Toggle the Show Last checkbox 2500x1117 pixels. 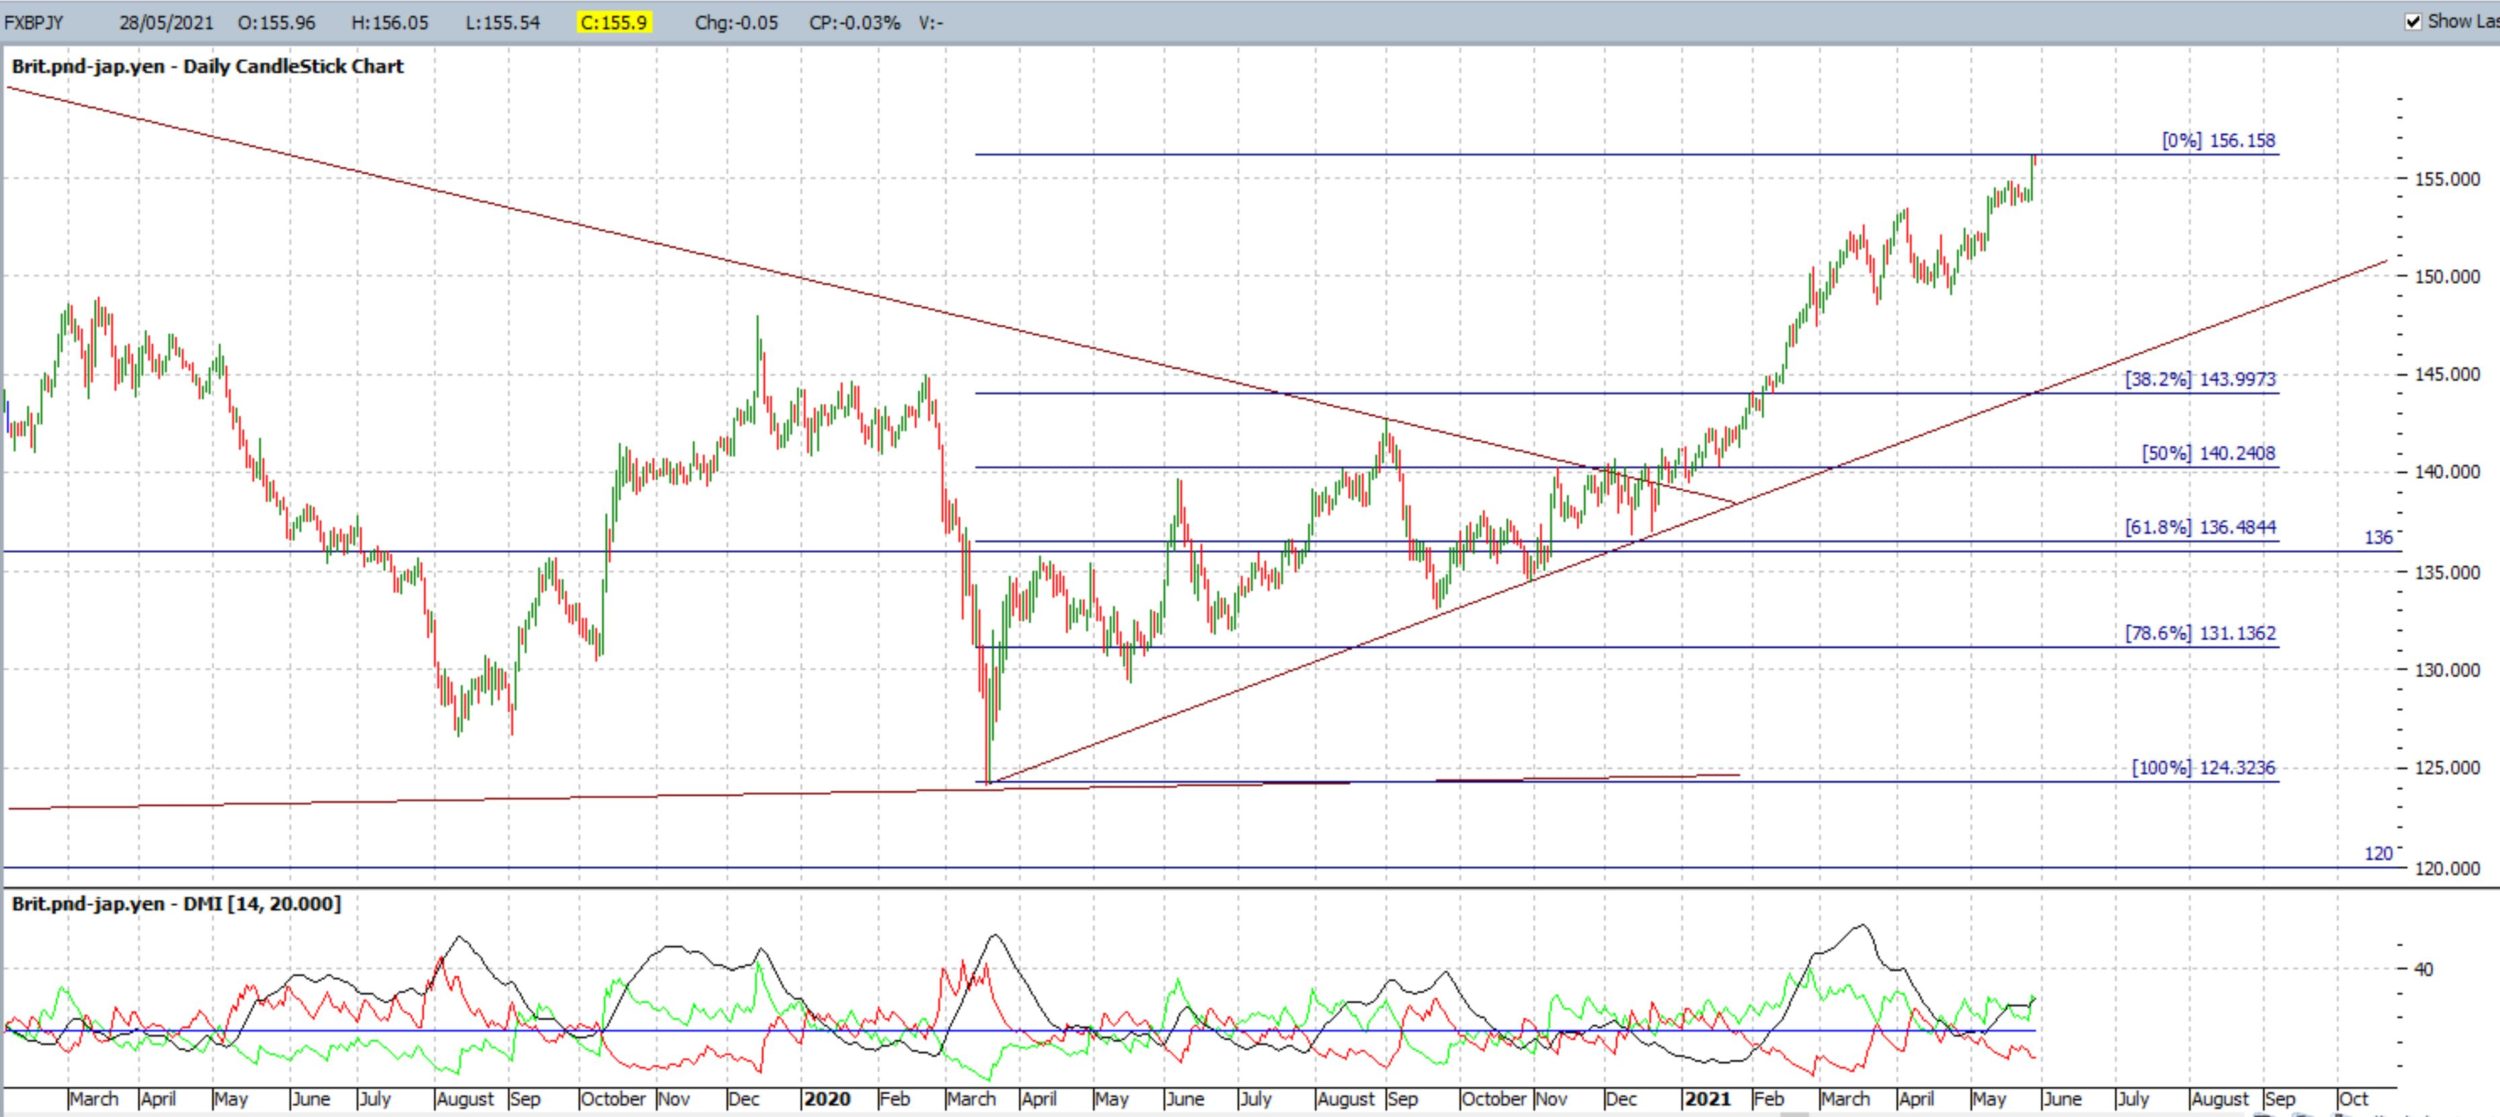coord(2413,22)
